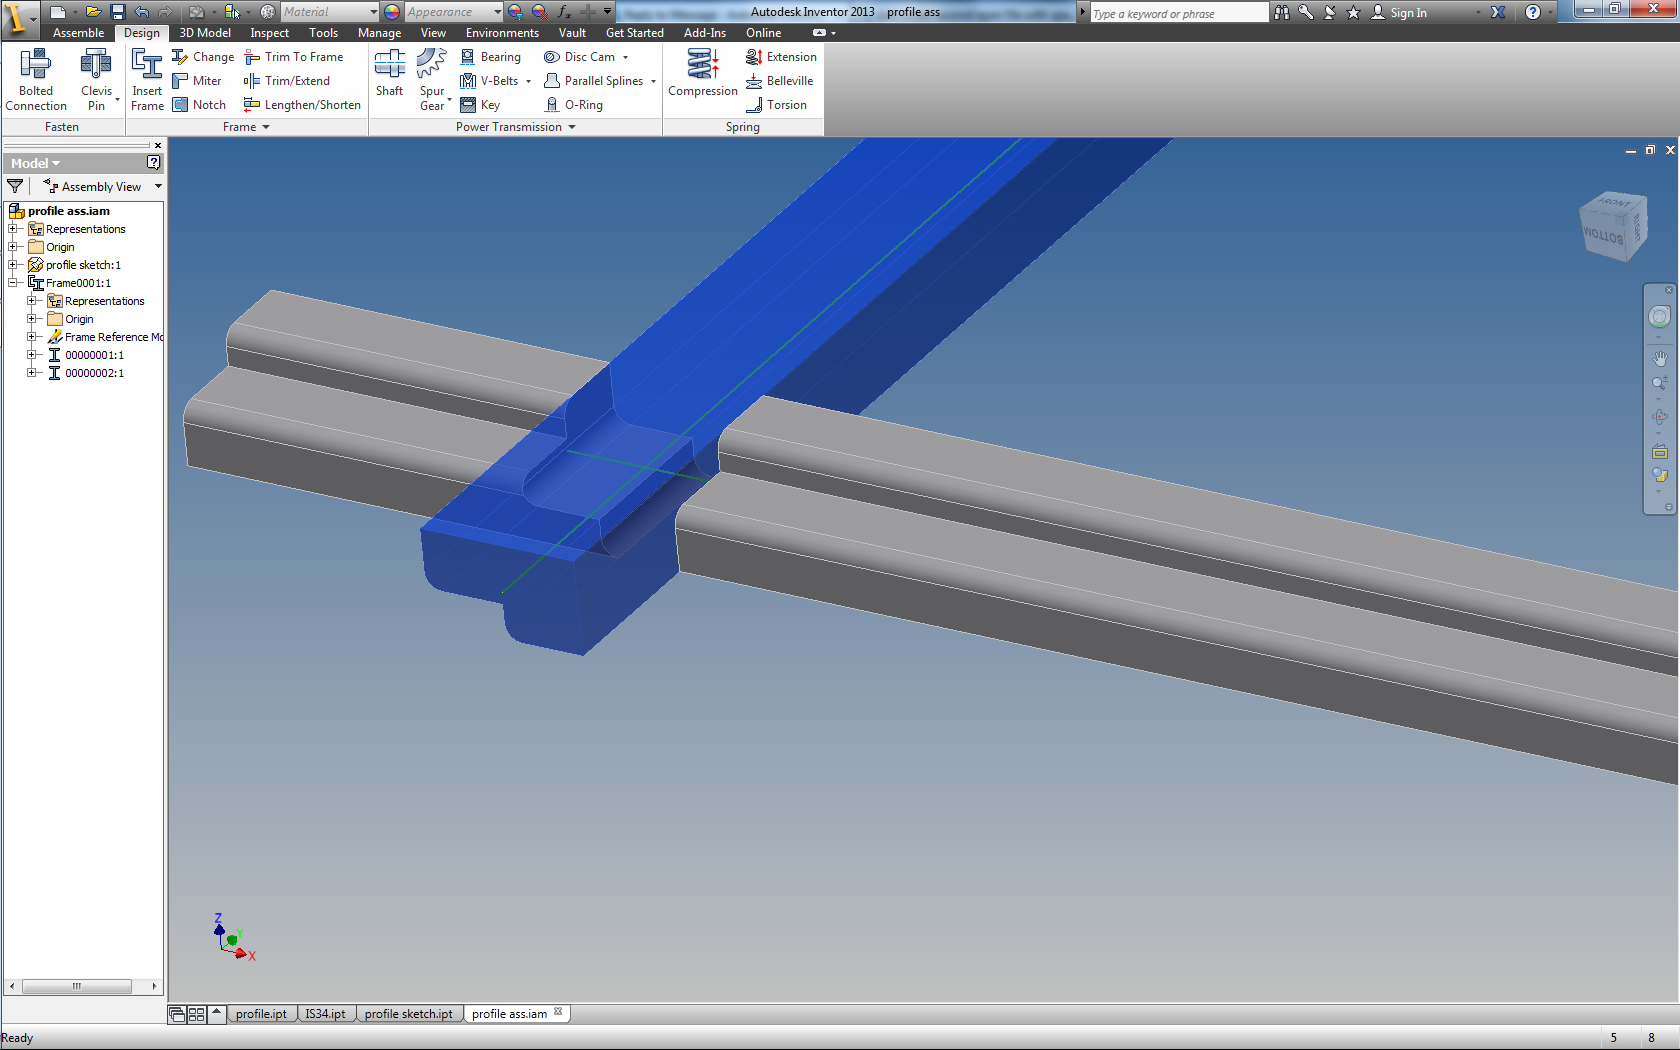Choose the O-Ring tool
Viewport: 1680px width, 1050px height.
[573, 105]
